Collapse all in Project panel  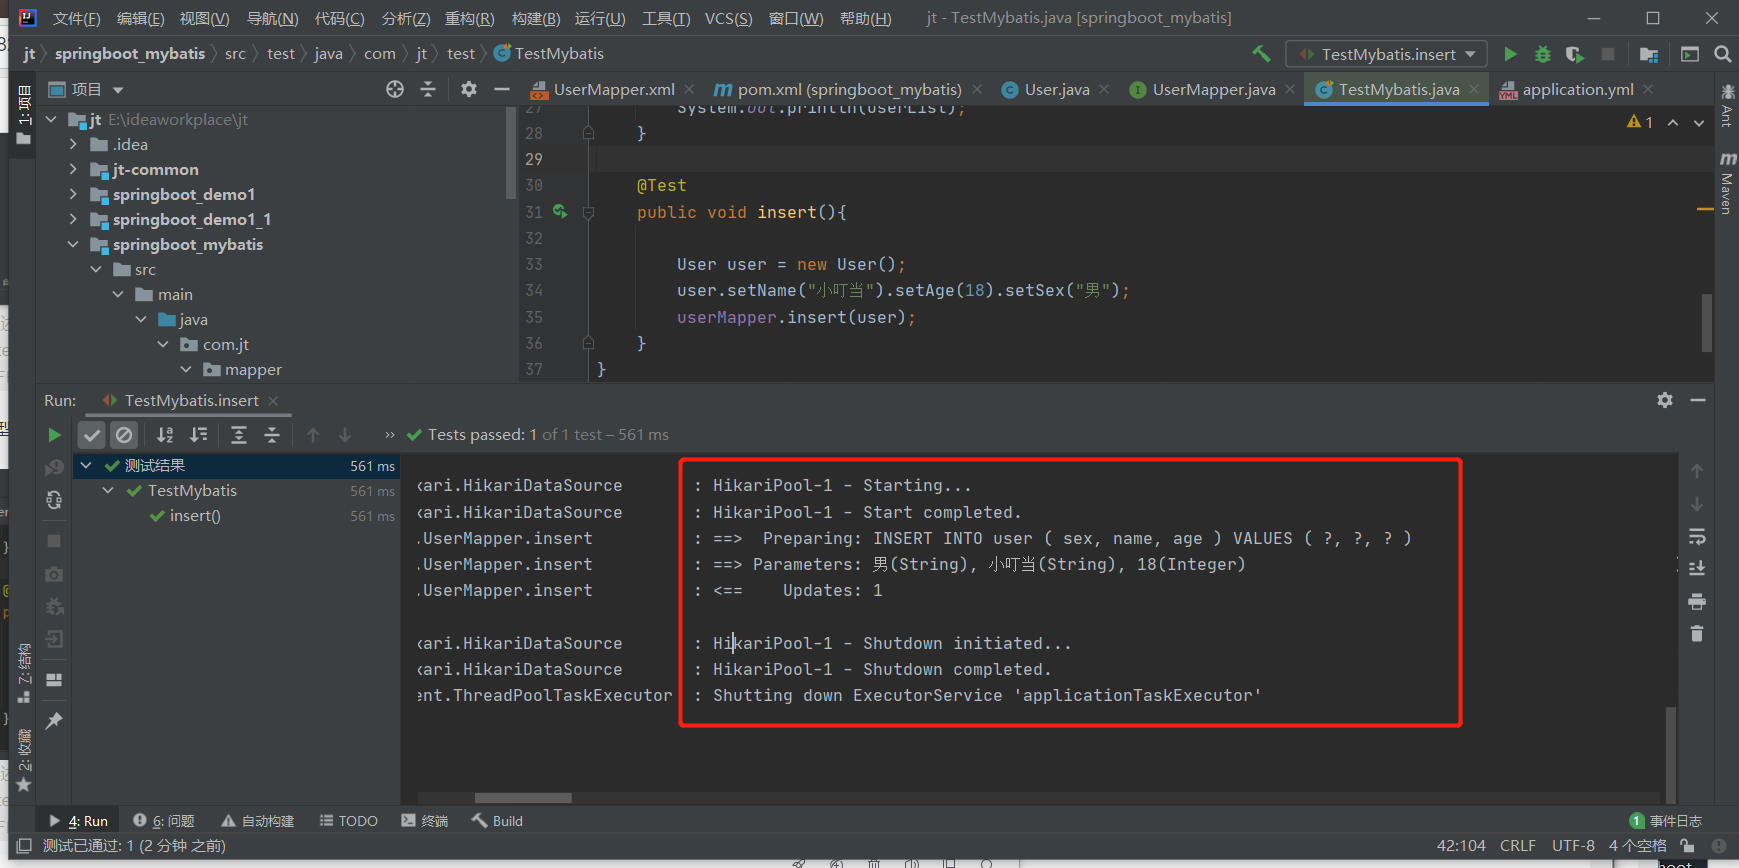(x=428, y=89)
